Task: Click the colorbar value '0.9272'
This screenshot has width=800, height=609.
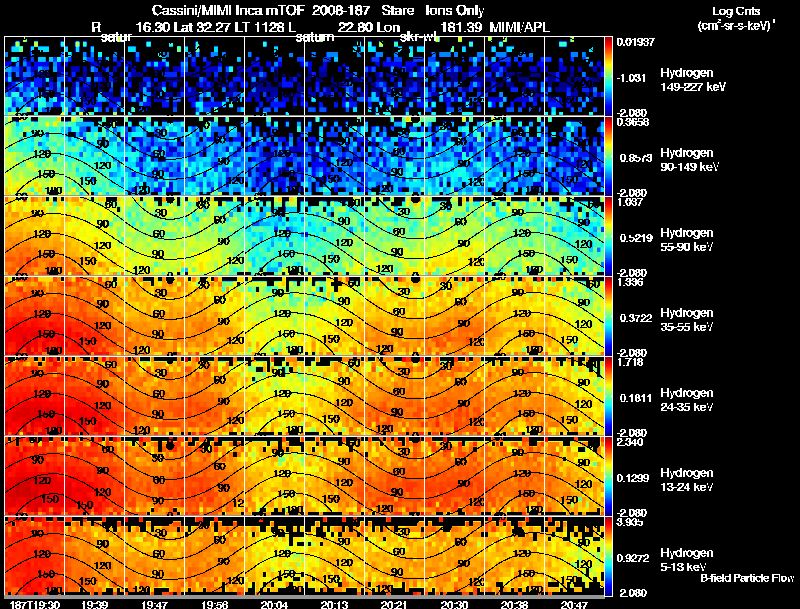Action: click(x=633, y=558)
